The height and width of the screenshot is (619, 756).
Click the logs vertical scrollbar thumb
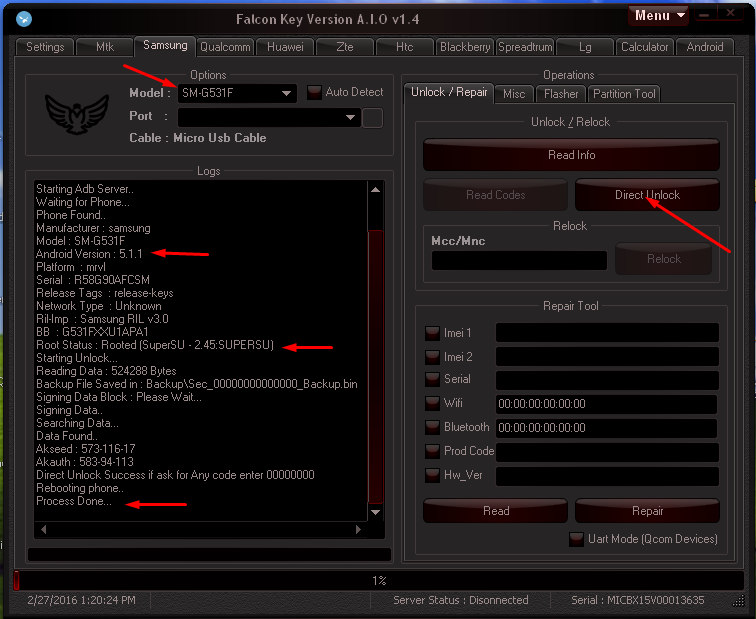pos(376,366)
